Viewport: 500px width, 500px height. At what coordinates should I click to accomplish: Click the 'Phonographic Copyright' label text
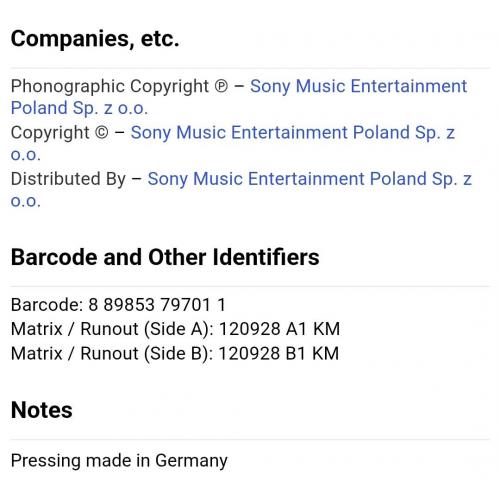tap(110, 87)
